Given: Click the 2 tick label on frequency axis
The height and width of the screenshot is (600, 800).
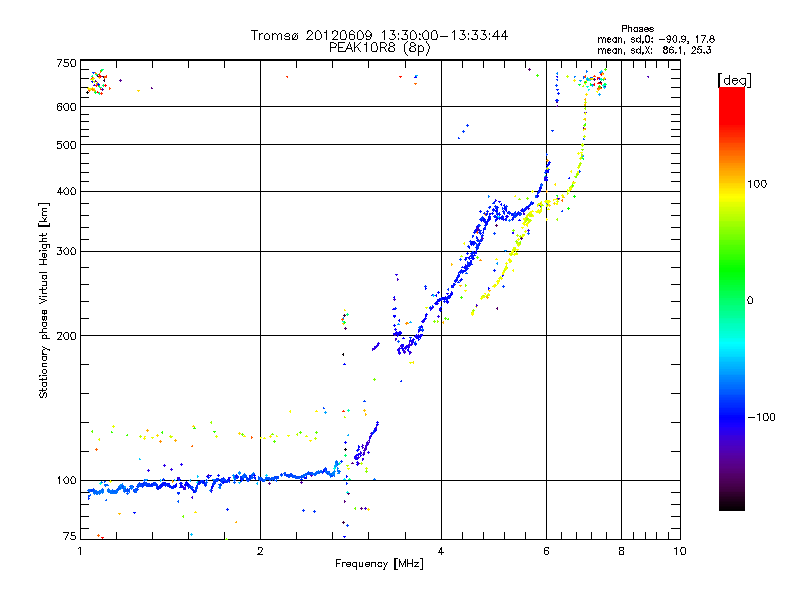Looking at the screenshot, I should [260, 551].
